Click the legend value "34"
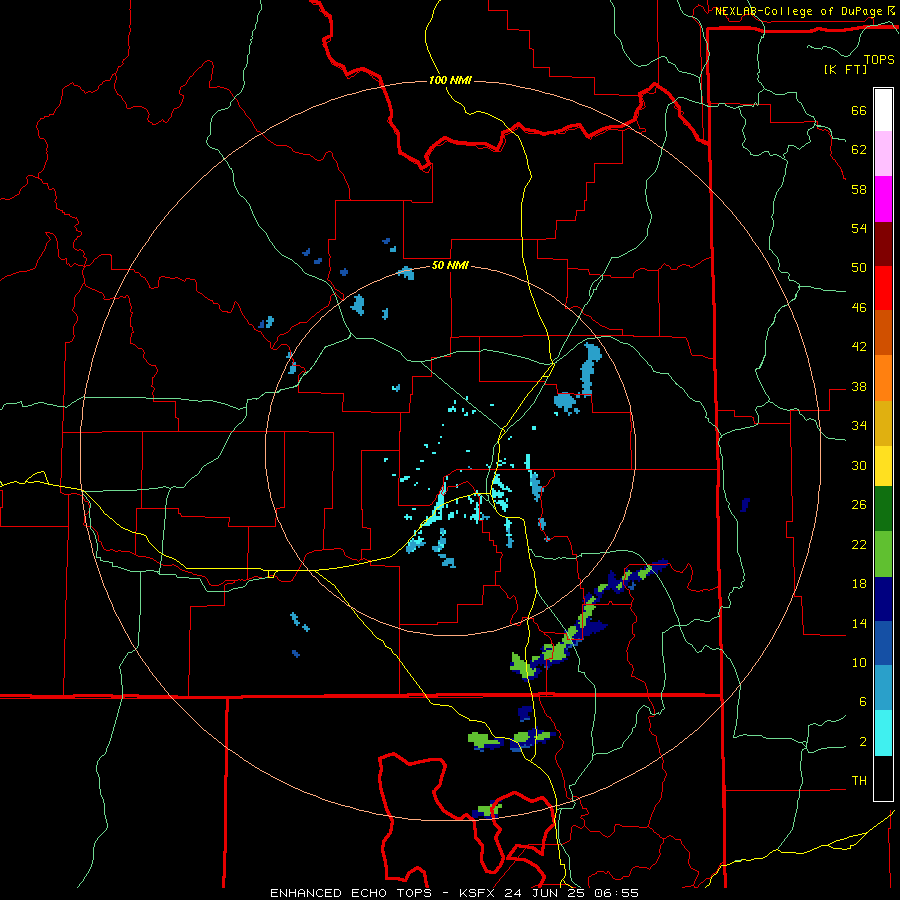900x900 pixels. (x=859, y=426)
